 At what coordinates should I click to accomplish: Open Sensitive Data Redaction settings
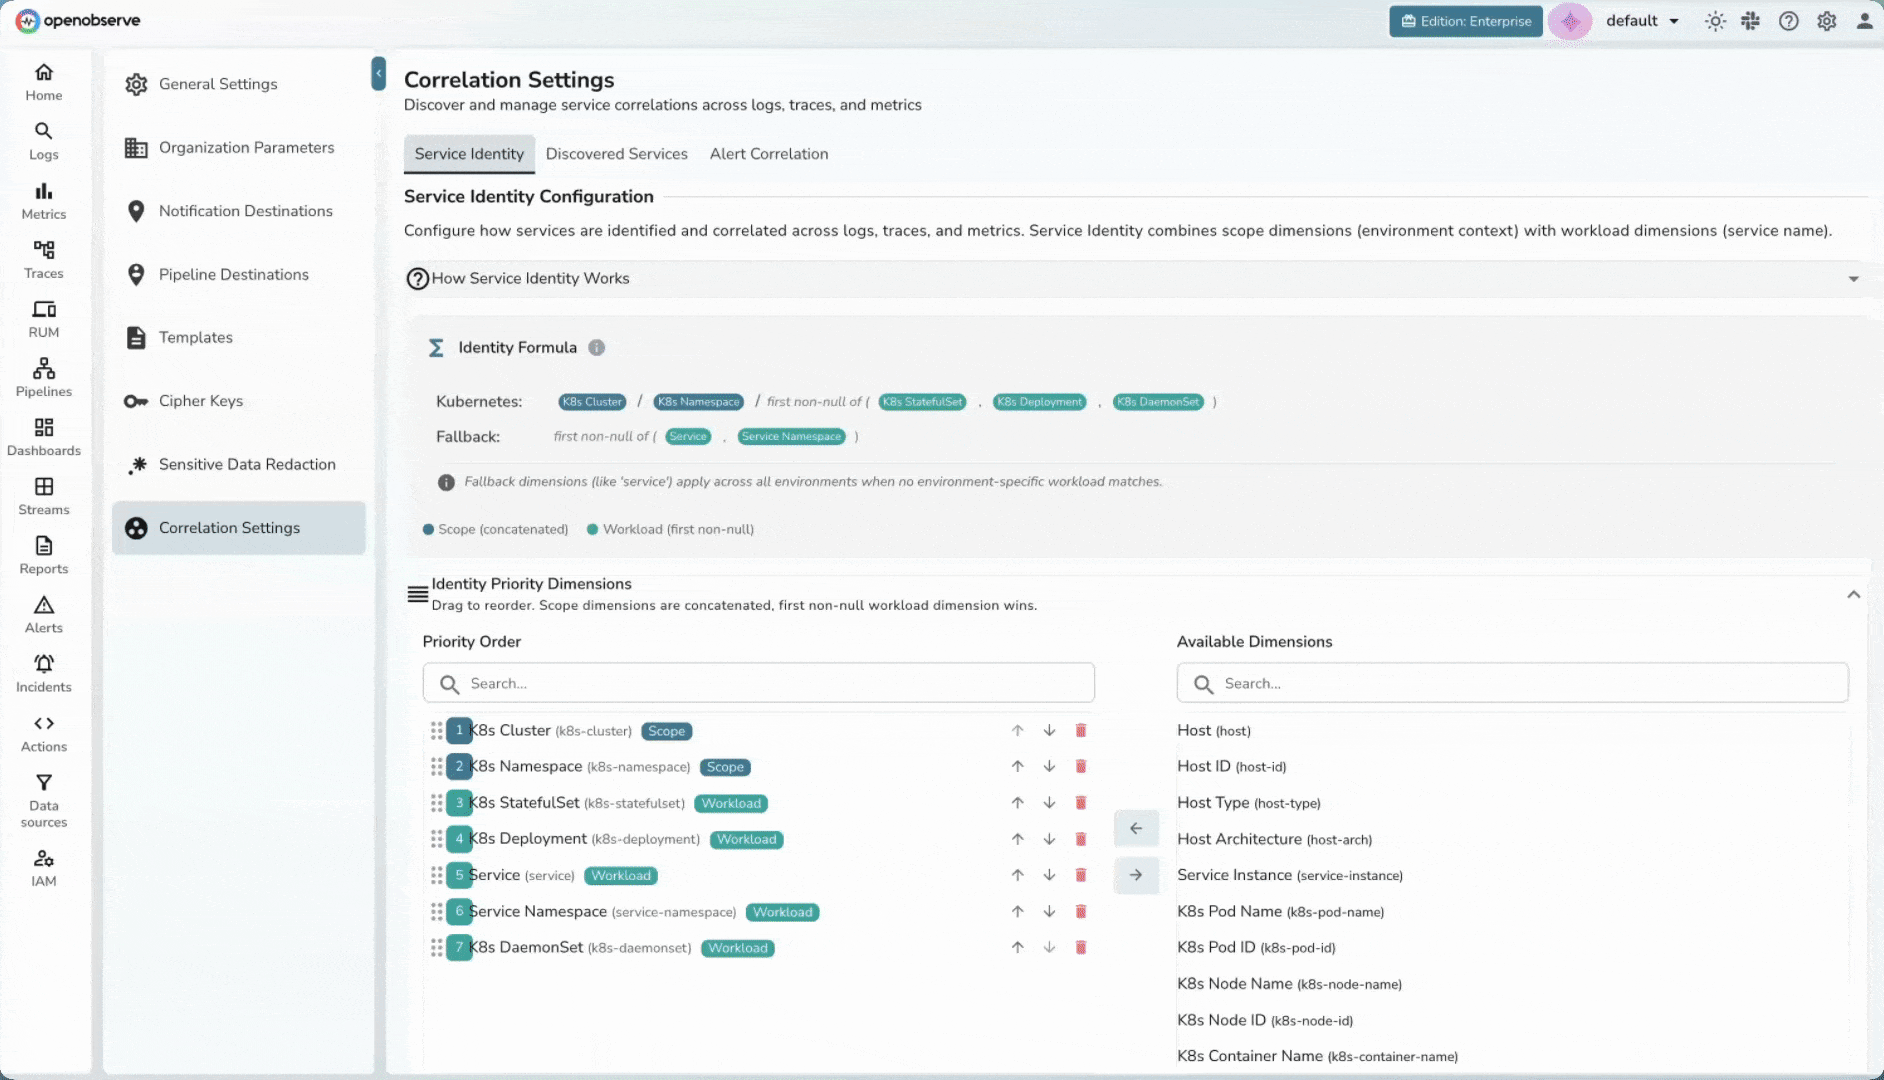coord(246,464)
